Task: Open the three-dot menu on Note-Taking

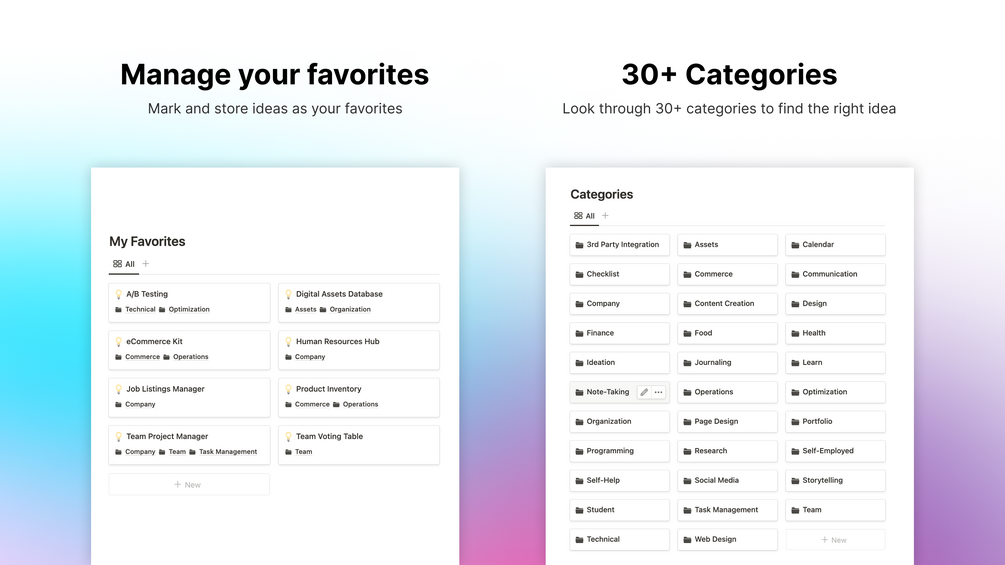Action: click(658, 392)
